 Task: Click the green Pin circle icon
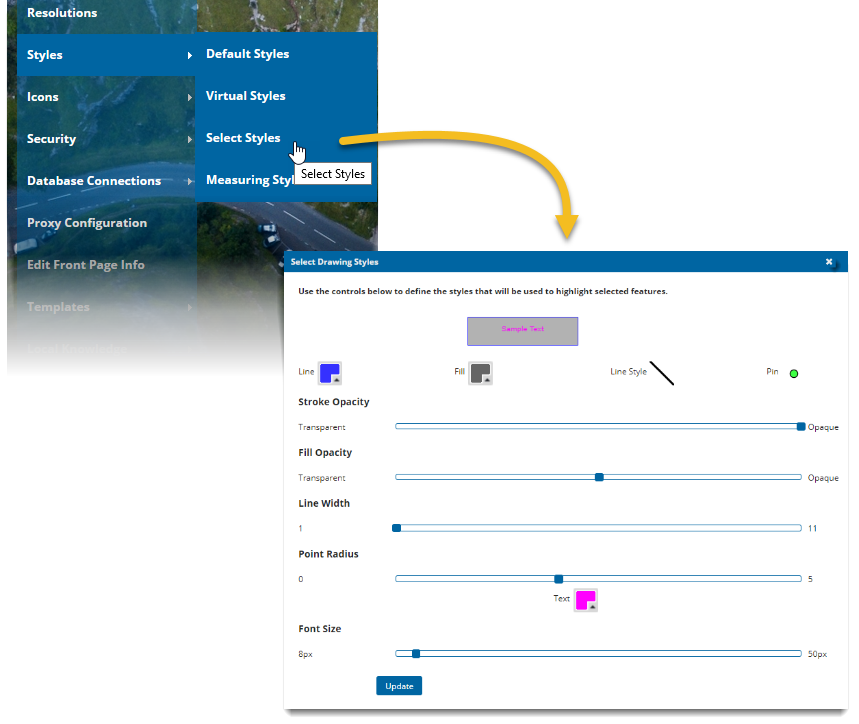pos(794,374)
